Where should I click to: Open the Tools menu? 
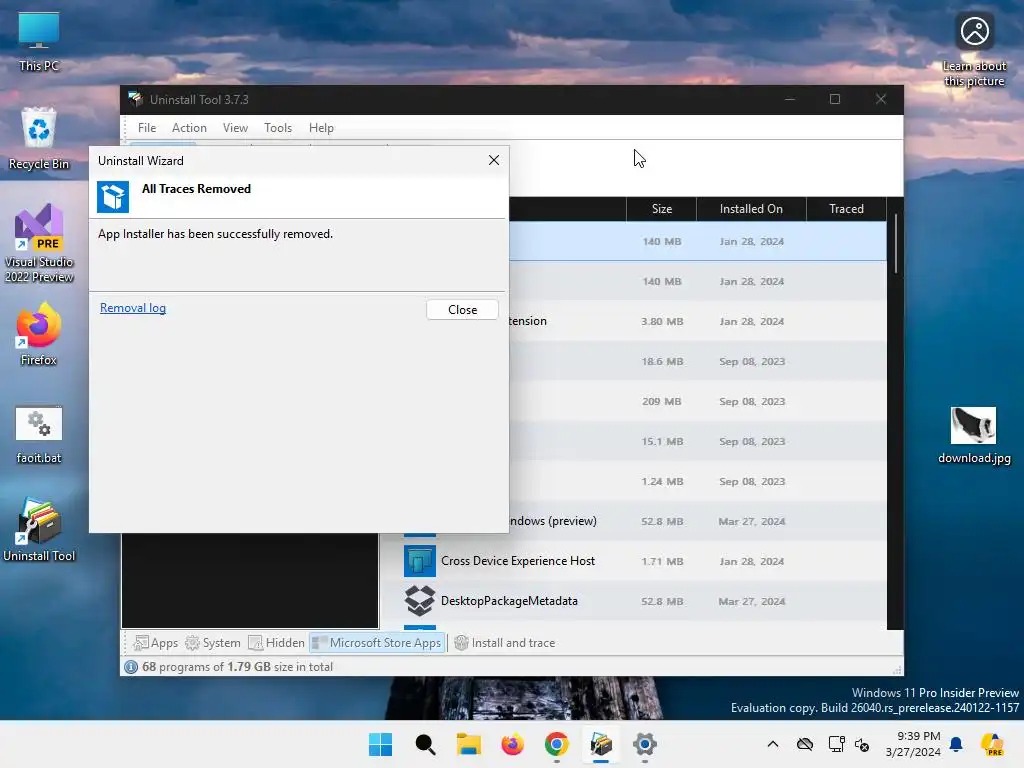(x=278, y=128)
